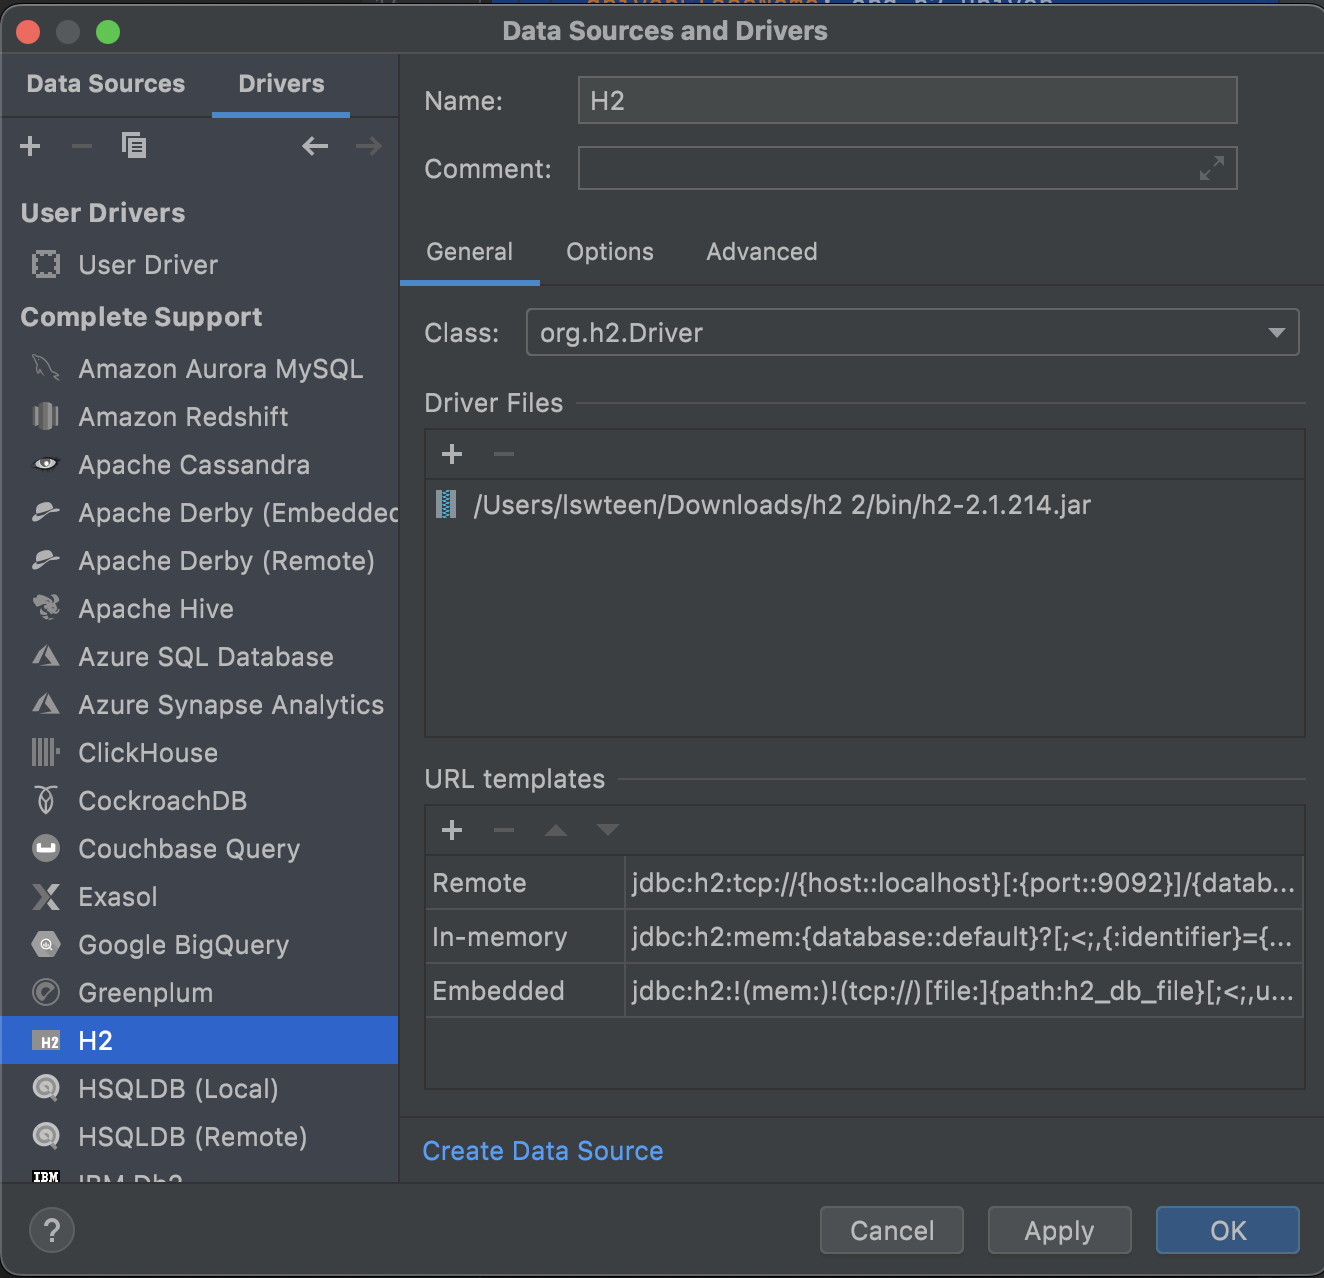The width and height of the screenshot is (1324, 1278).
Task: Move URL template down
Action: pyautogui.click(x=608, y=830)
